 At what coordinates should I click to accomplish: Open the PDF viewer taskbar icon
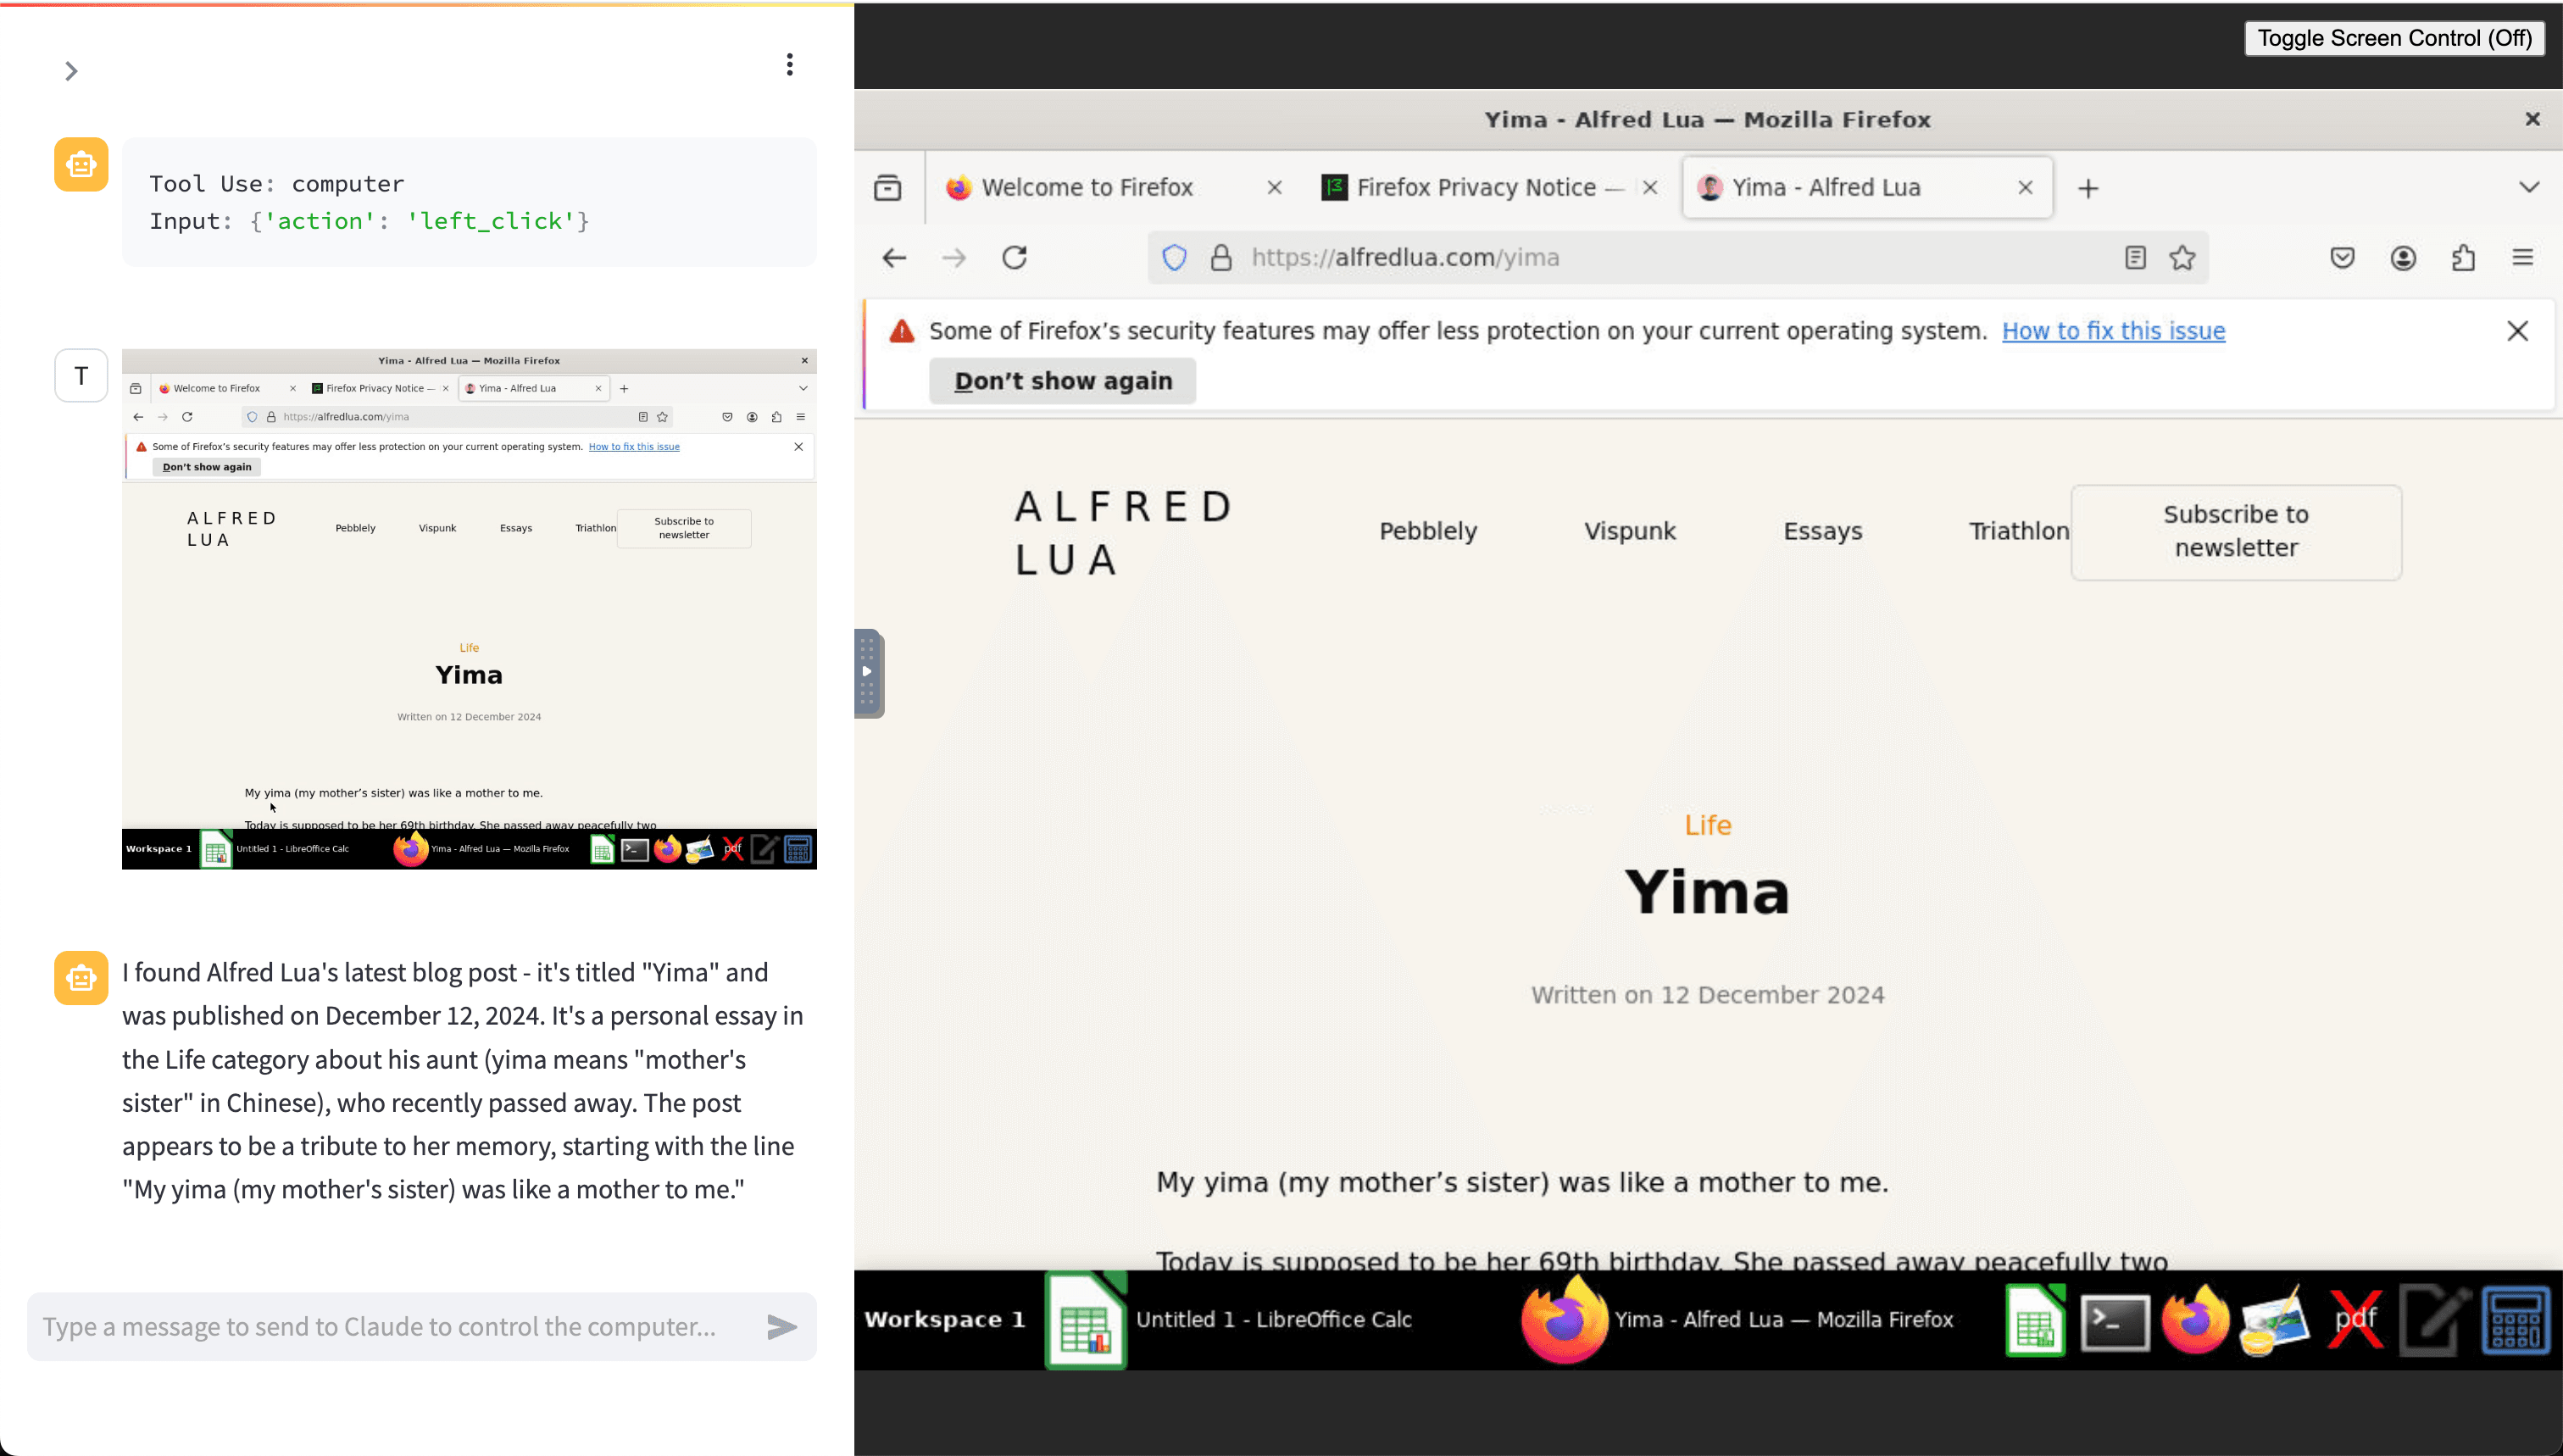[2355, 1320]
